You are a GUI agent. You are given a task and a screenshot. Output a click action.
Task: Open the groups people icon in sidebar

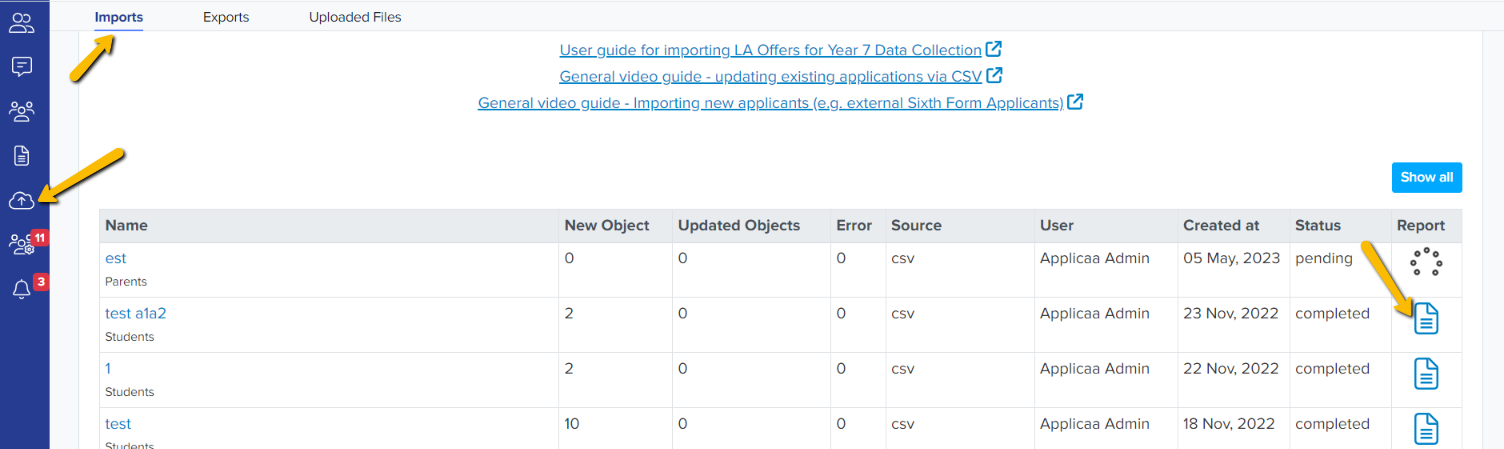tap(21, 111)
